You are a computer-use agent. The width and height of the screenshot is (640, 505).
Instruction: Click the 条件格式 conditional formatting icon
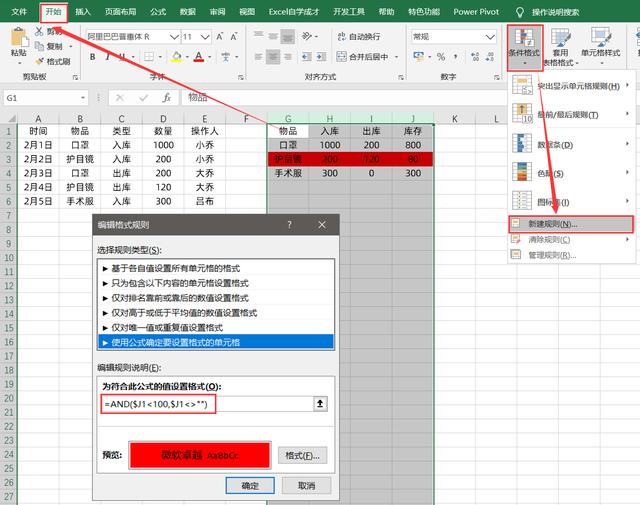[x=524, y=45]
